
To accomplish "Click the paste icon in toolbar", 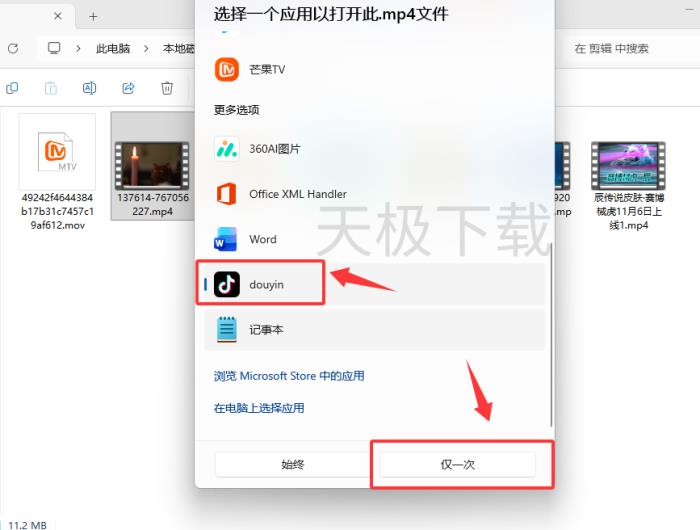I will click(50, 88).
